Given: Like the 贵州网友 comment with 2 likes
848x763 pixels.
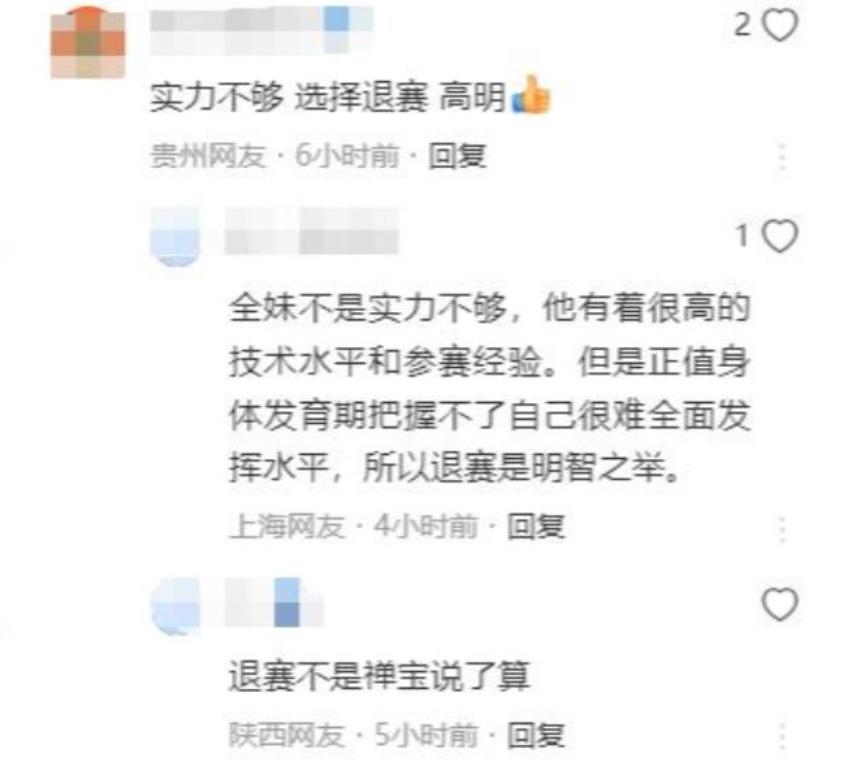Looking at the screenshot, I should [780, 25].
